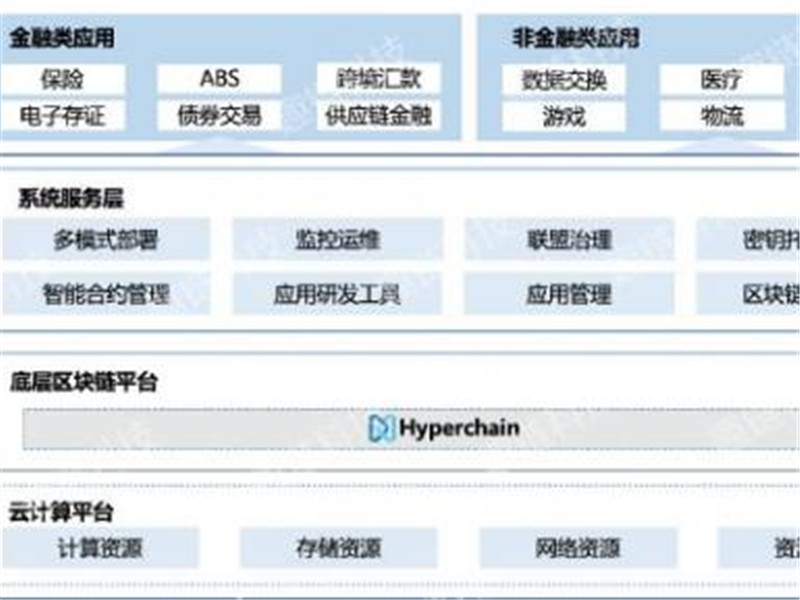Select the 监控运维 block
The image size is (800, 600).
click(338, 239)
